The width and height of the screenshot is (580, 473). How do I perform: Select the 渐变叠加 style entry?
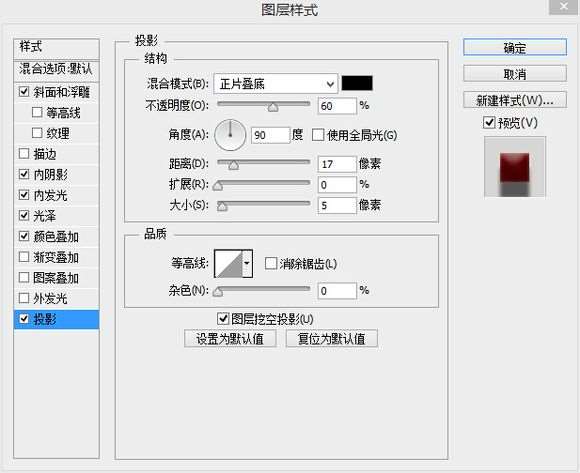[56, 257]
